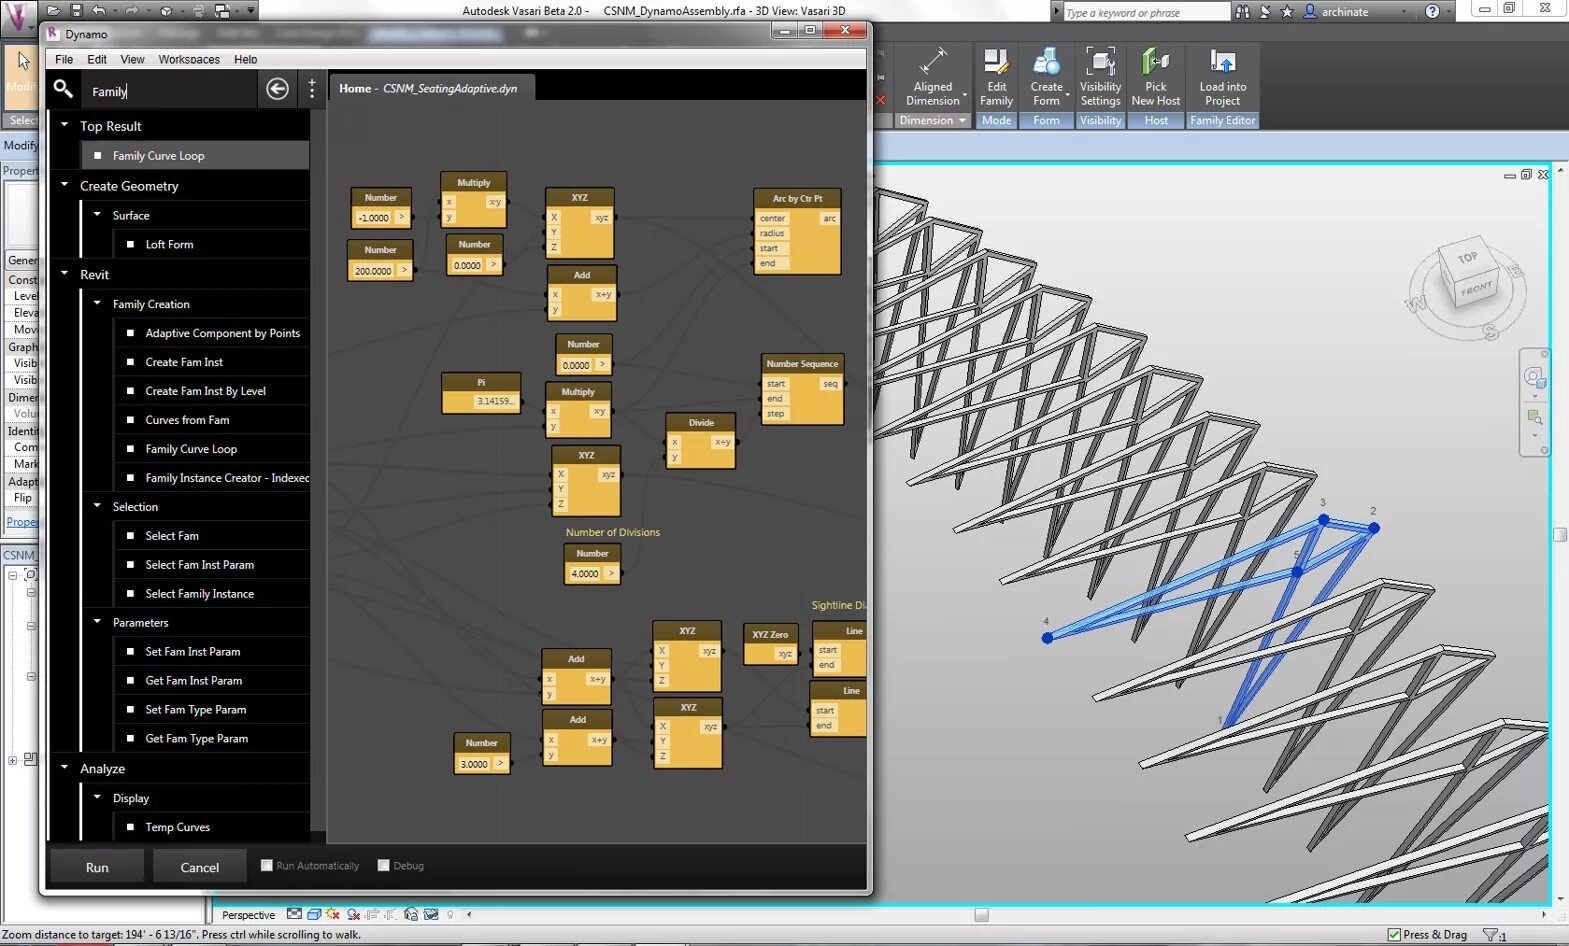
Task: Click the ViewCube TOP face
Action: (1467, 258)
